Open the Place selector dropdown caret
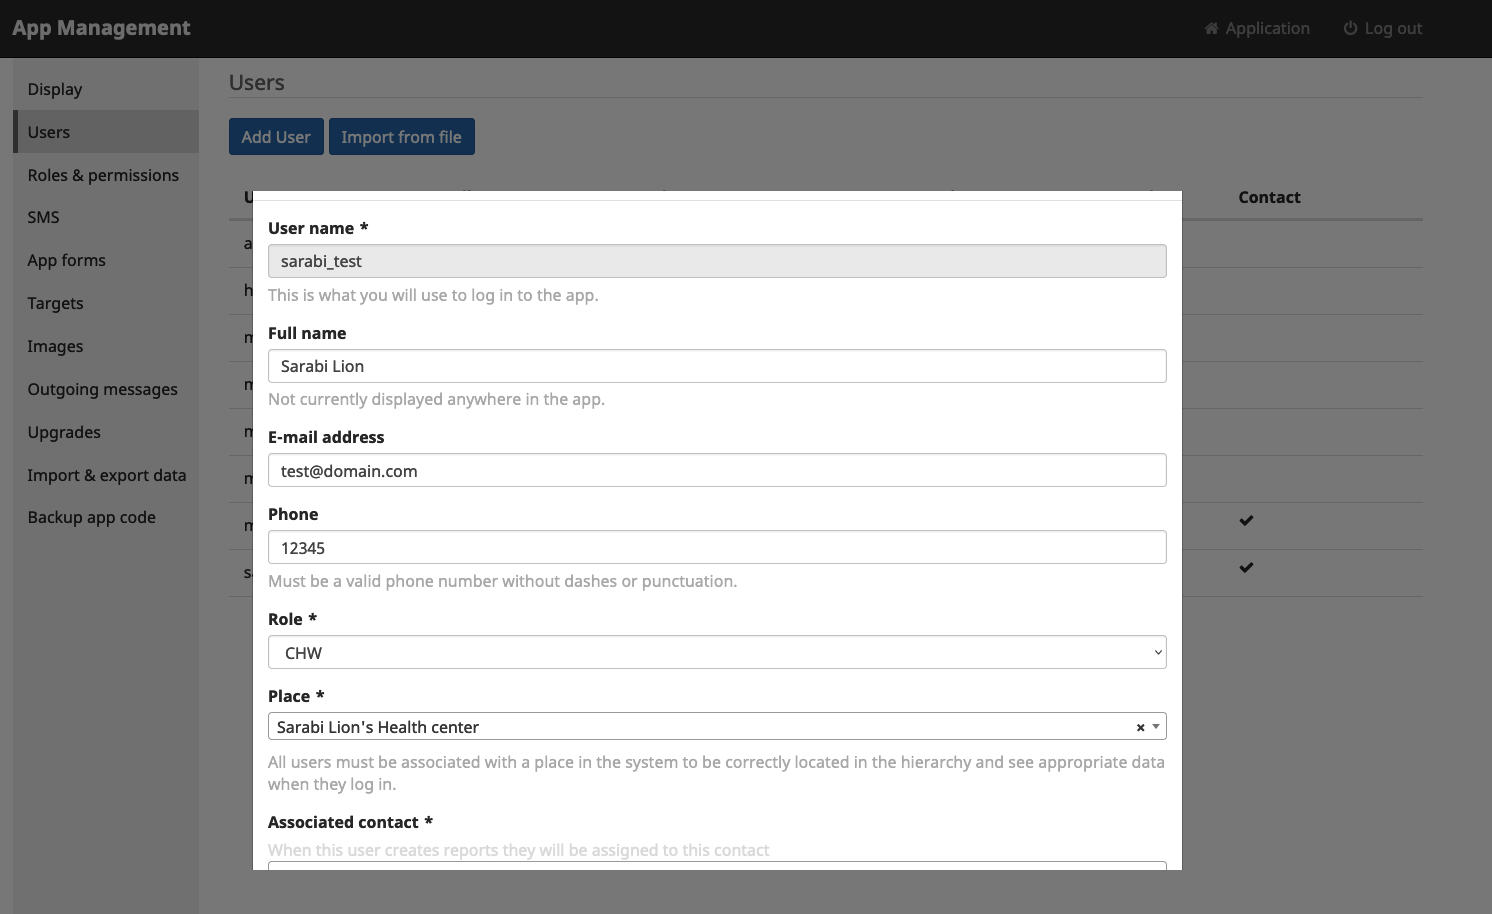 [1155, 726]
